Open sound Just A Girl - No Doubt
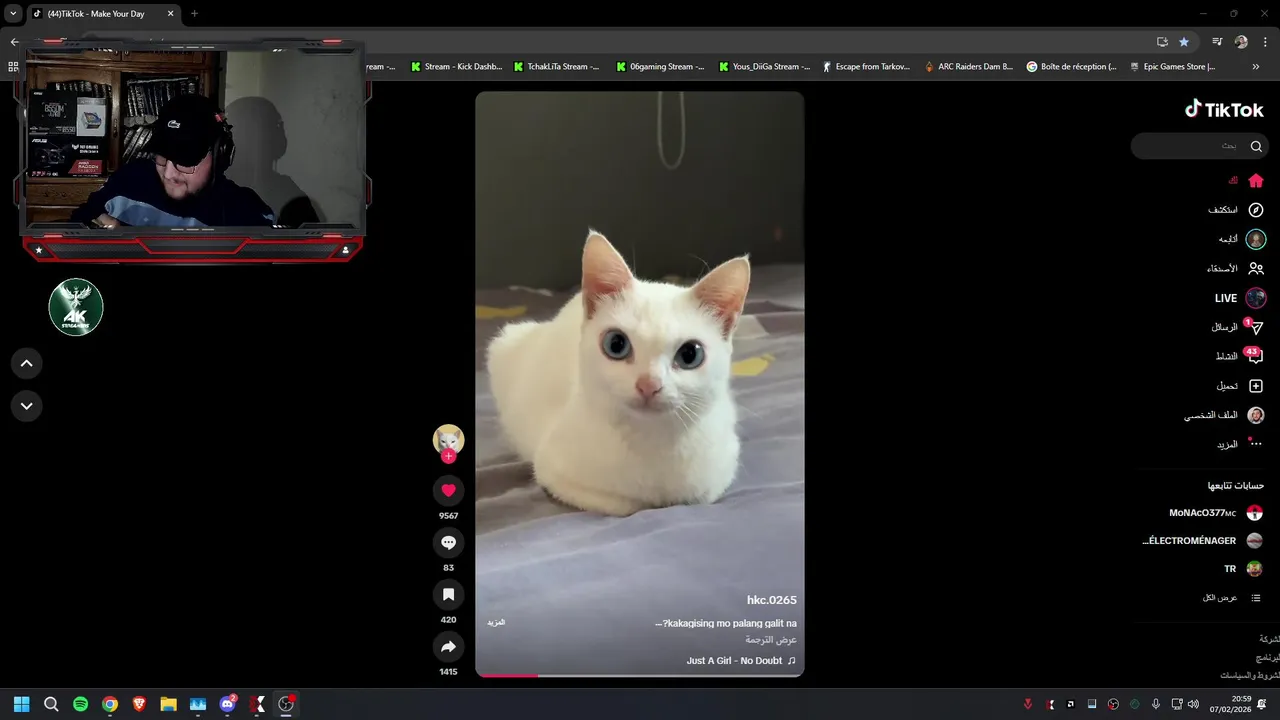This screenshot has width=1280, height=720. click(741, 661)
